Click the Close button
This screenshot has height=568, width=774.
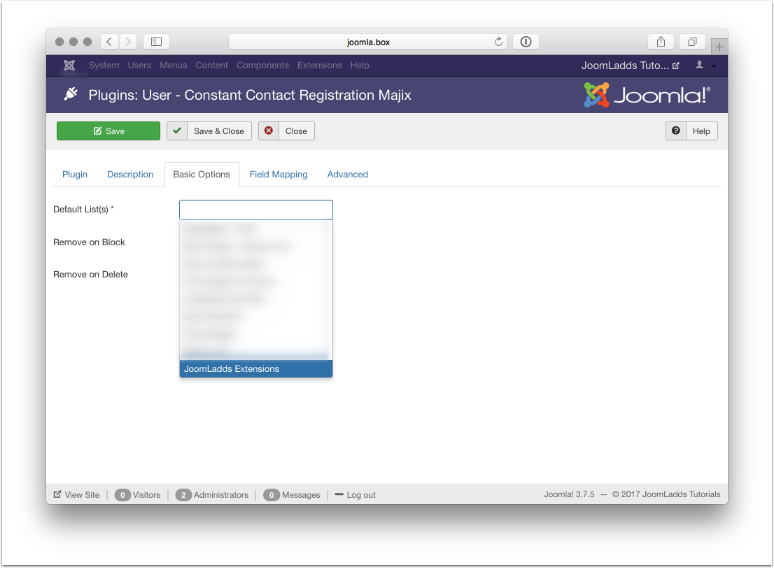point(286,131)
